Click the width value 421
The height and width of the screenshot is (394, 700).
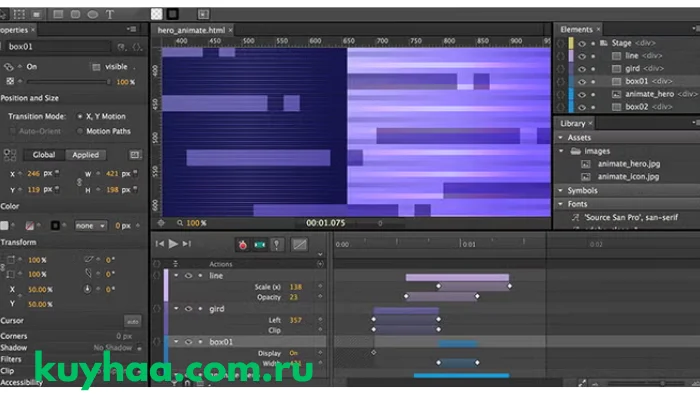[x=112, y=174]
